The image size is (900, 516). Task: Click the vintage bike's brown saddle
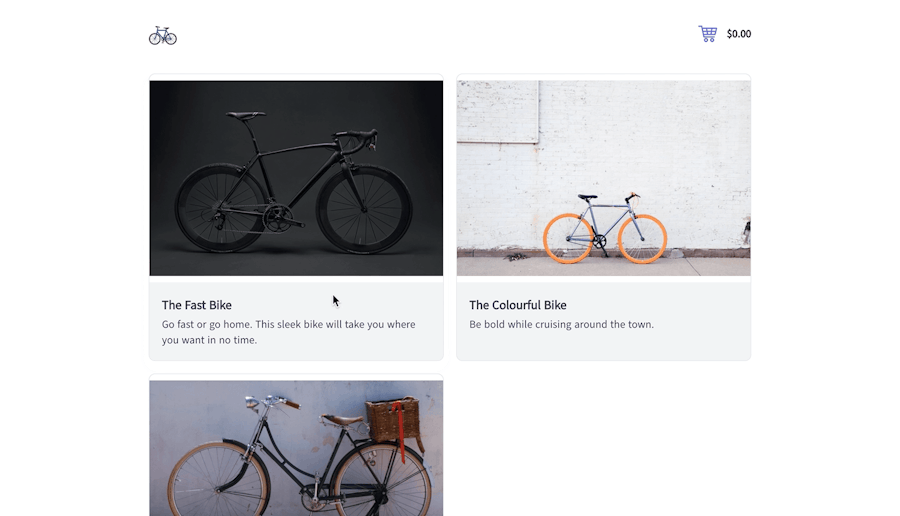click(x=343, y=420)
